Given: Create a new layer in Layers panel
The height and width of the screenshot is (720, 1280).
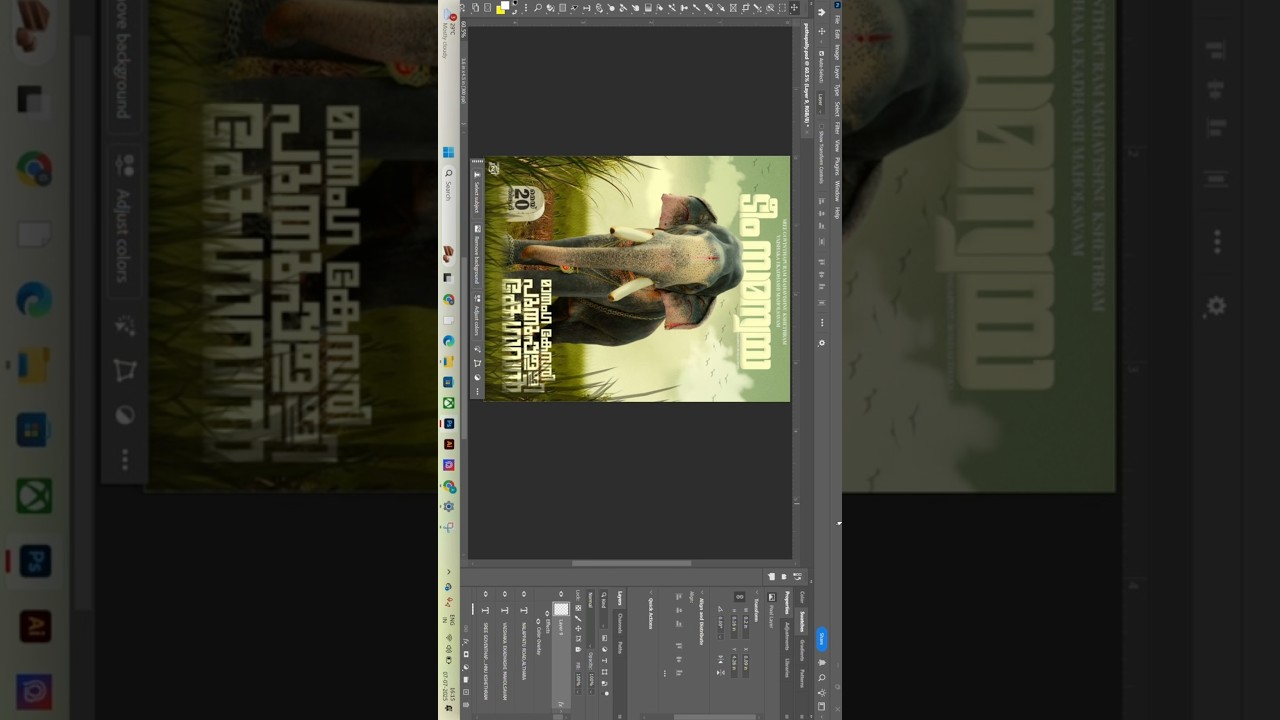Looking at the screenshot, I should click(x=466, y=692).
